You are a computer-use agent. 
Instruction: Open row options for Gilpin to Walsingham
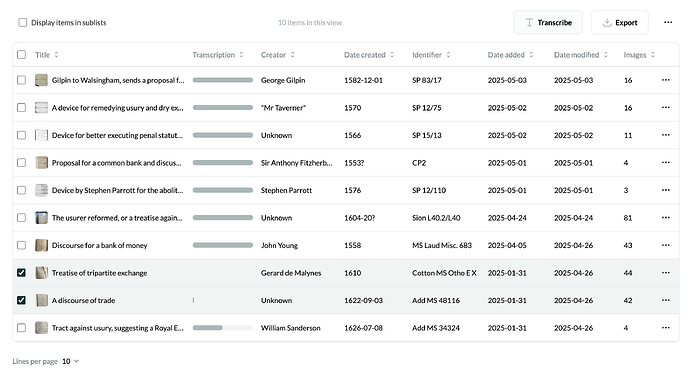665,80
